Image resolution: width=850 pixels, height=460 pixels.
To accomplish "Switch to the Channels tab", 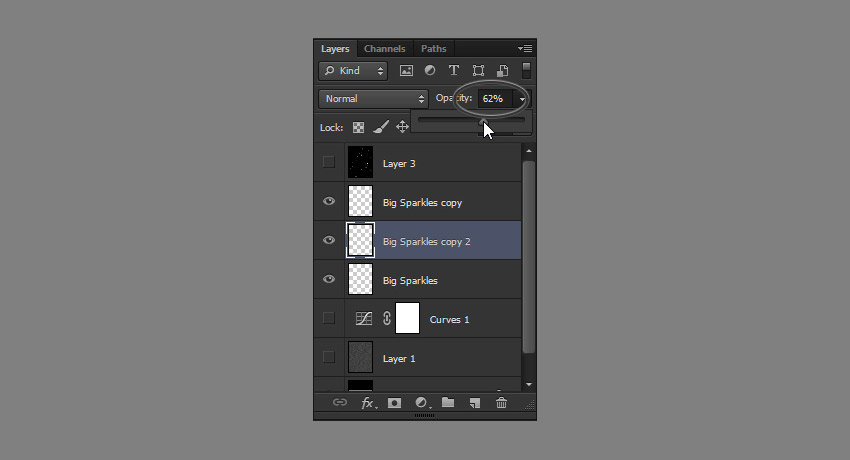I will tap(384, 49).
